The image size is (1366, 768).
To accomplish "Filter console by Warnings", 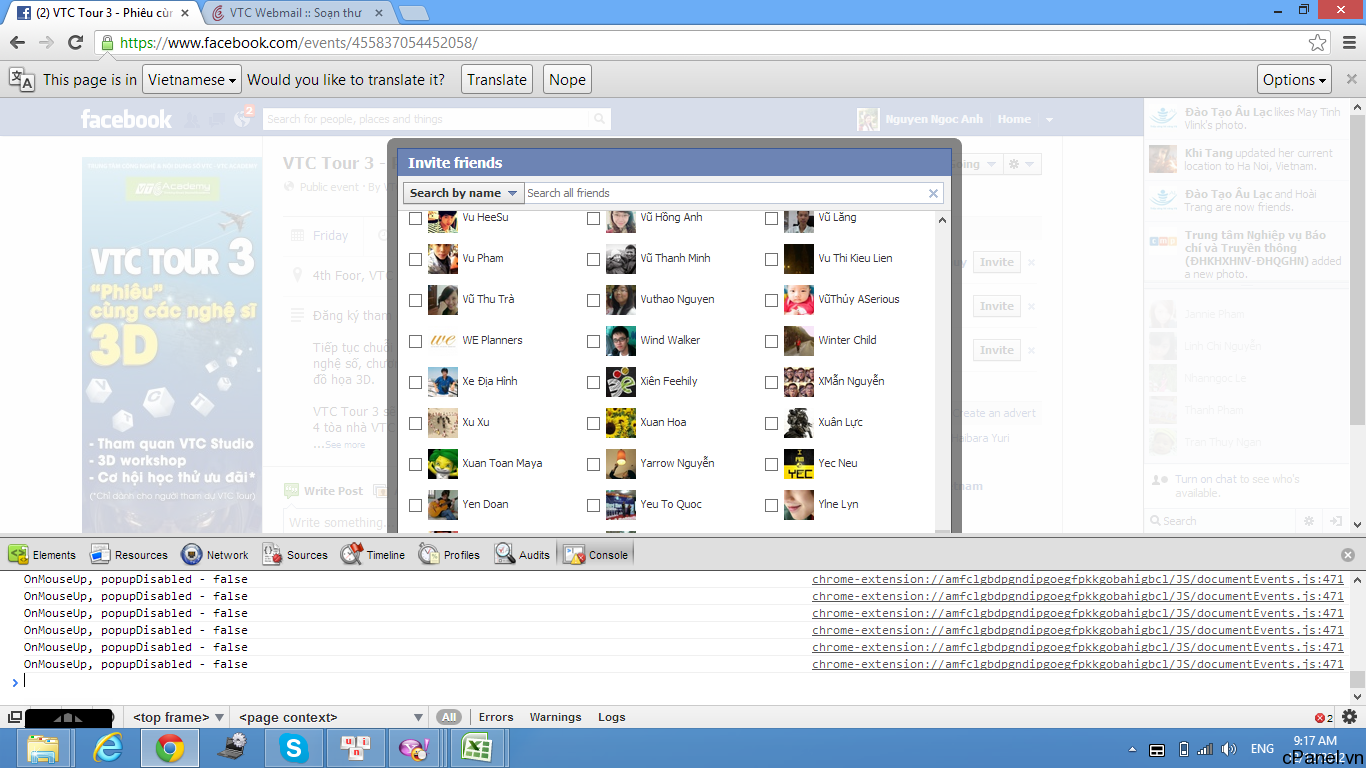I will click(555, 717).
